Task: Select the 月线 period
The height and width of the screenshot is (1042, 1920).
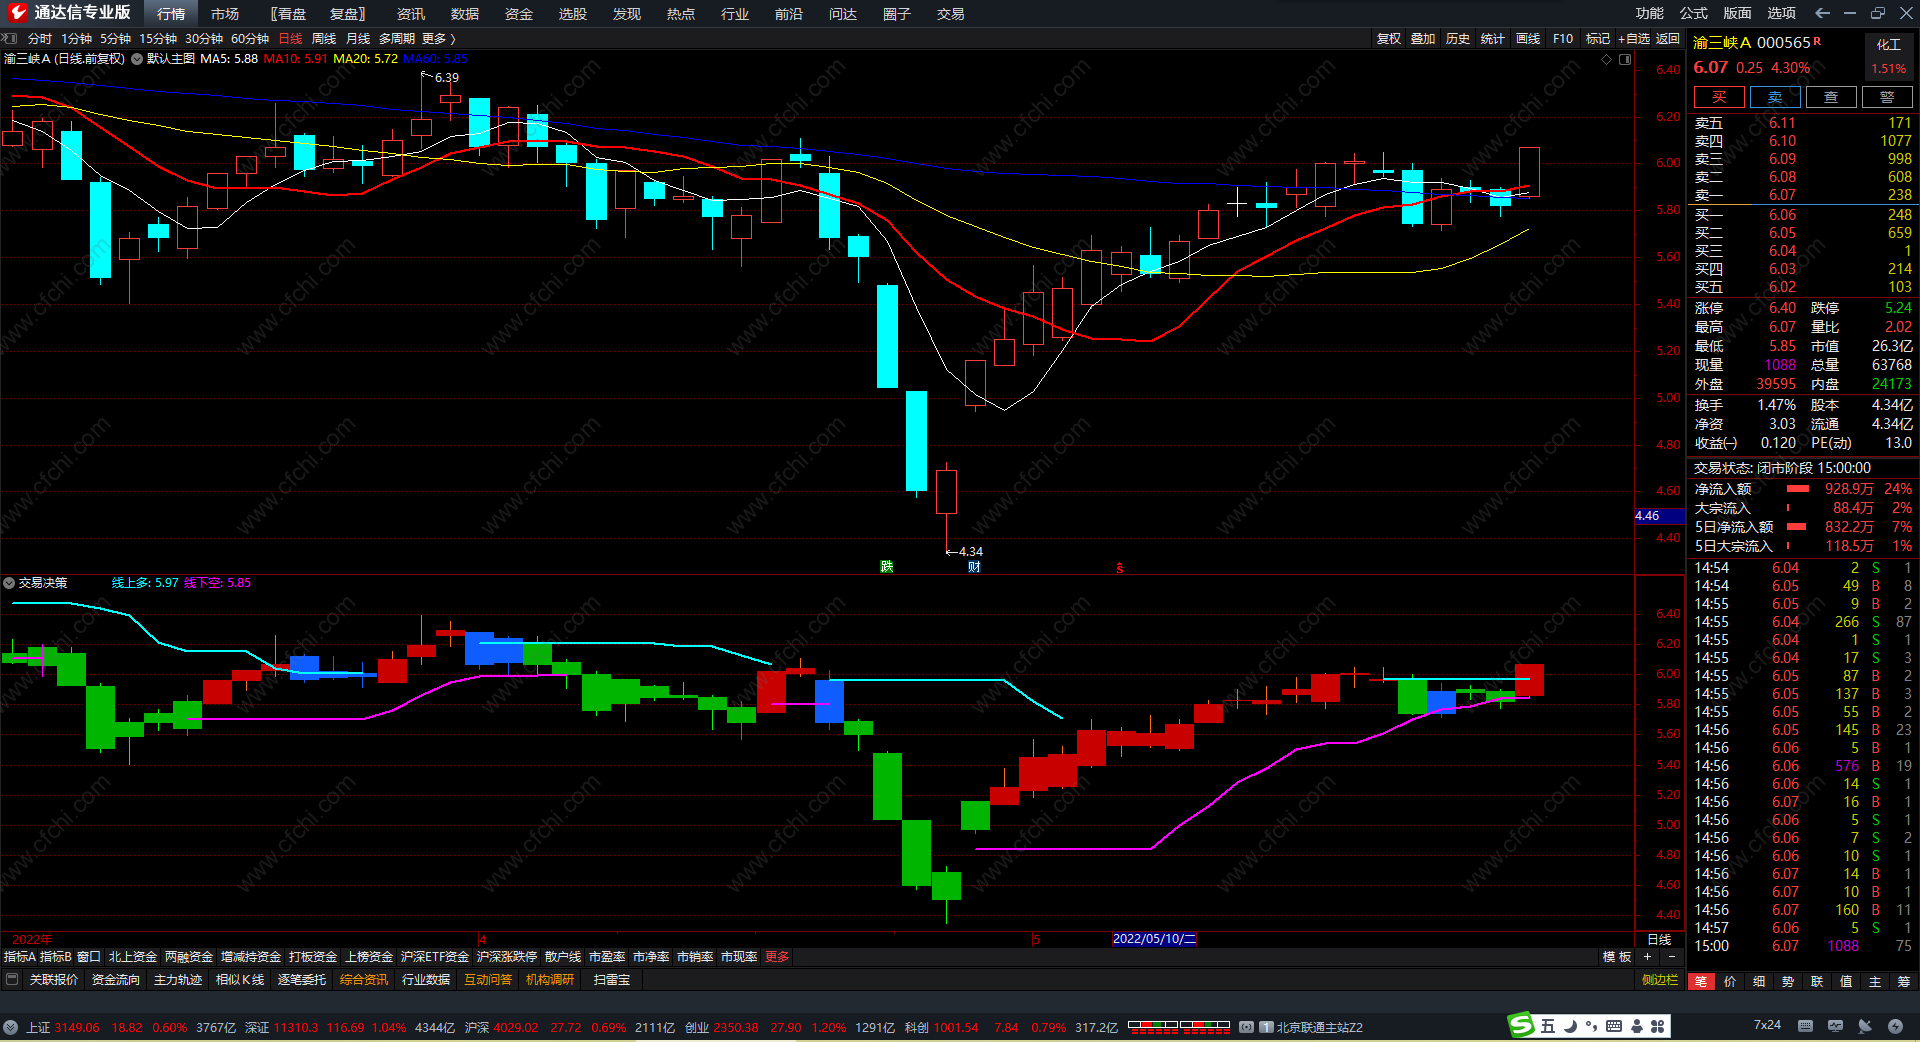Action: point(358,38)
